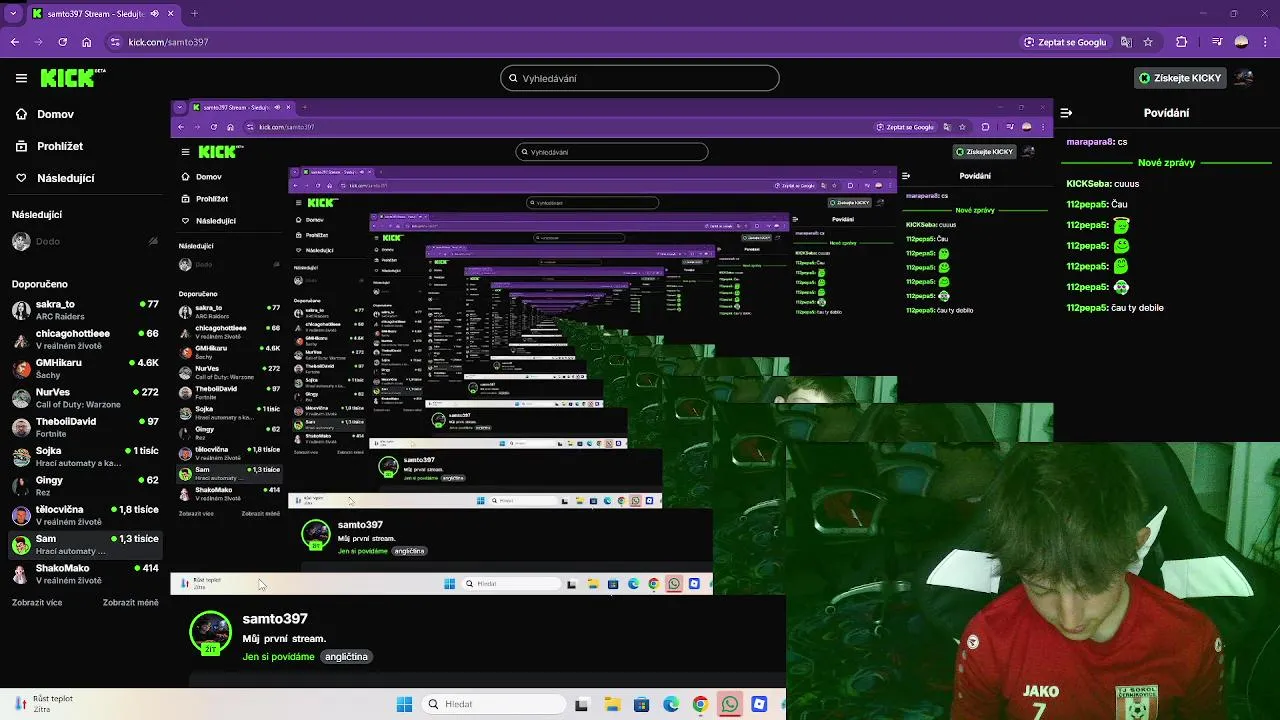
Task: Open recommended channel Sam
Action: (84, 544)
